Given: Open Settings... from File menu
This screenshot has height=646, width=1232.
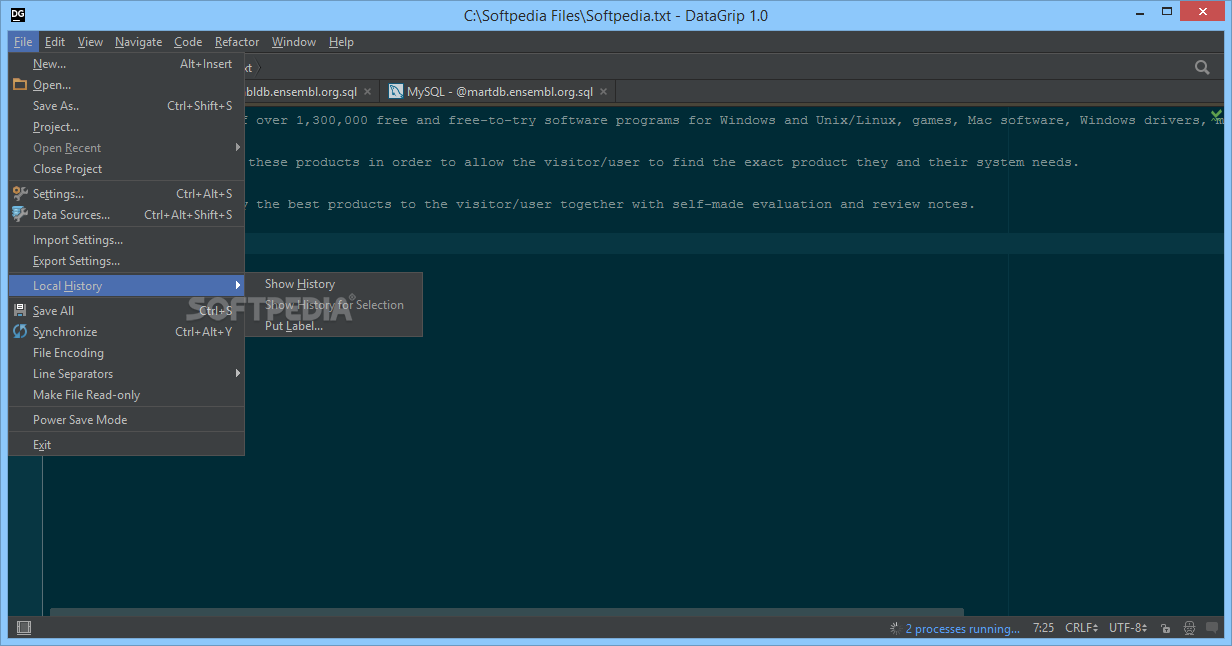Looking at the screenshot, I should 126,194.
